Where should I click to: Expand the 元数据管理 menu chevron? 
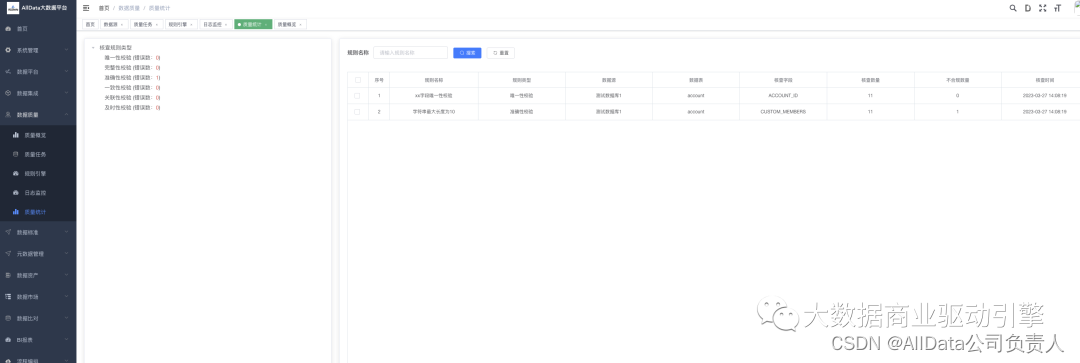tap(67, 253)
